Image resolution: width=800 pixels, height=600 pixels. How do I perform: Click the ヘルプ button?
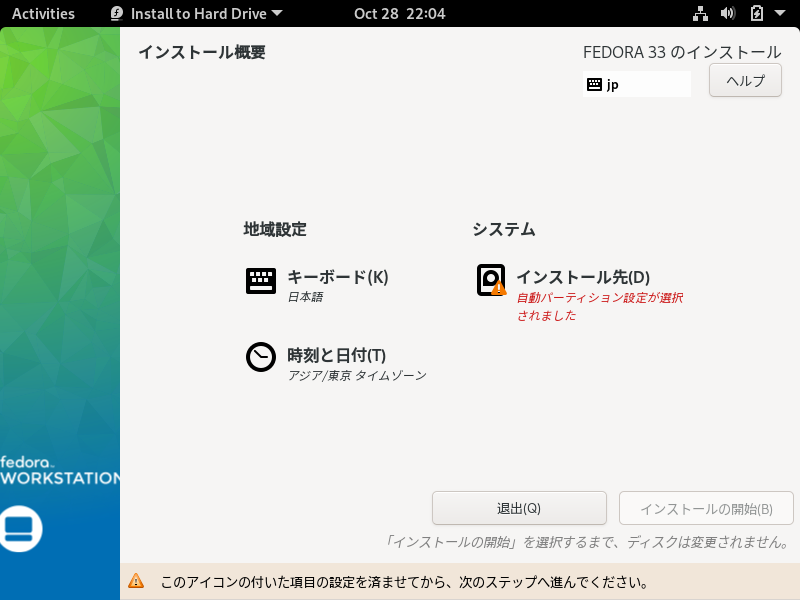pyautogui.click(x=745, y=80)
